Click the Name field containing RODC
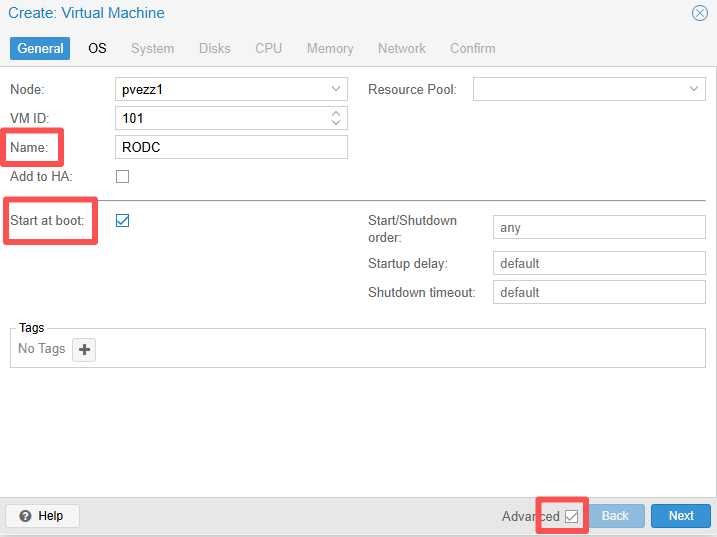Image resolution: width=717 pixels, height=537 pixels. click(231, 147)
